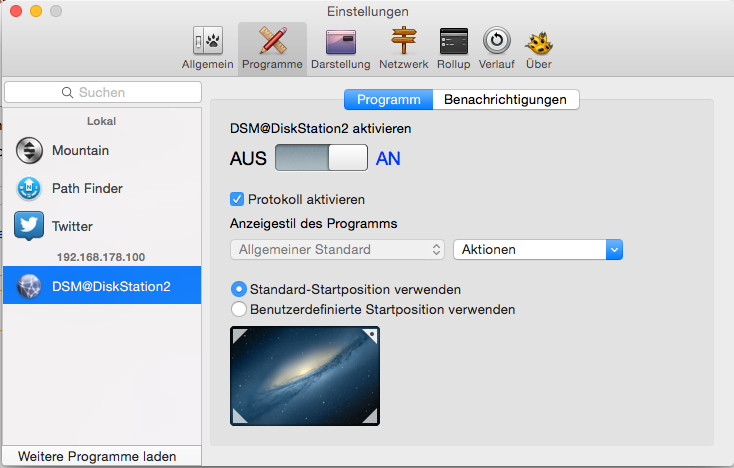Click the galaxy start position preview

coord(305,376)
